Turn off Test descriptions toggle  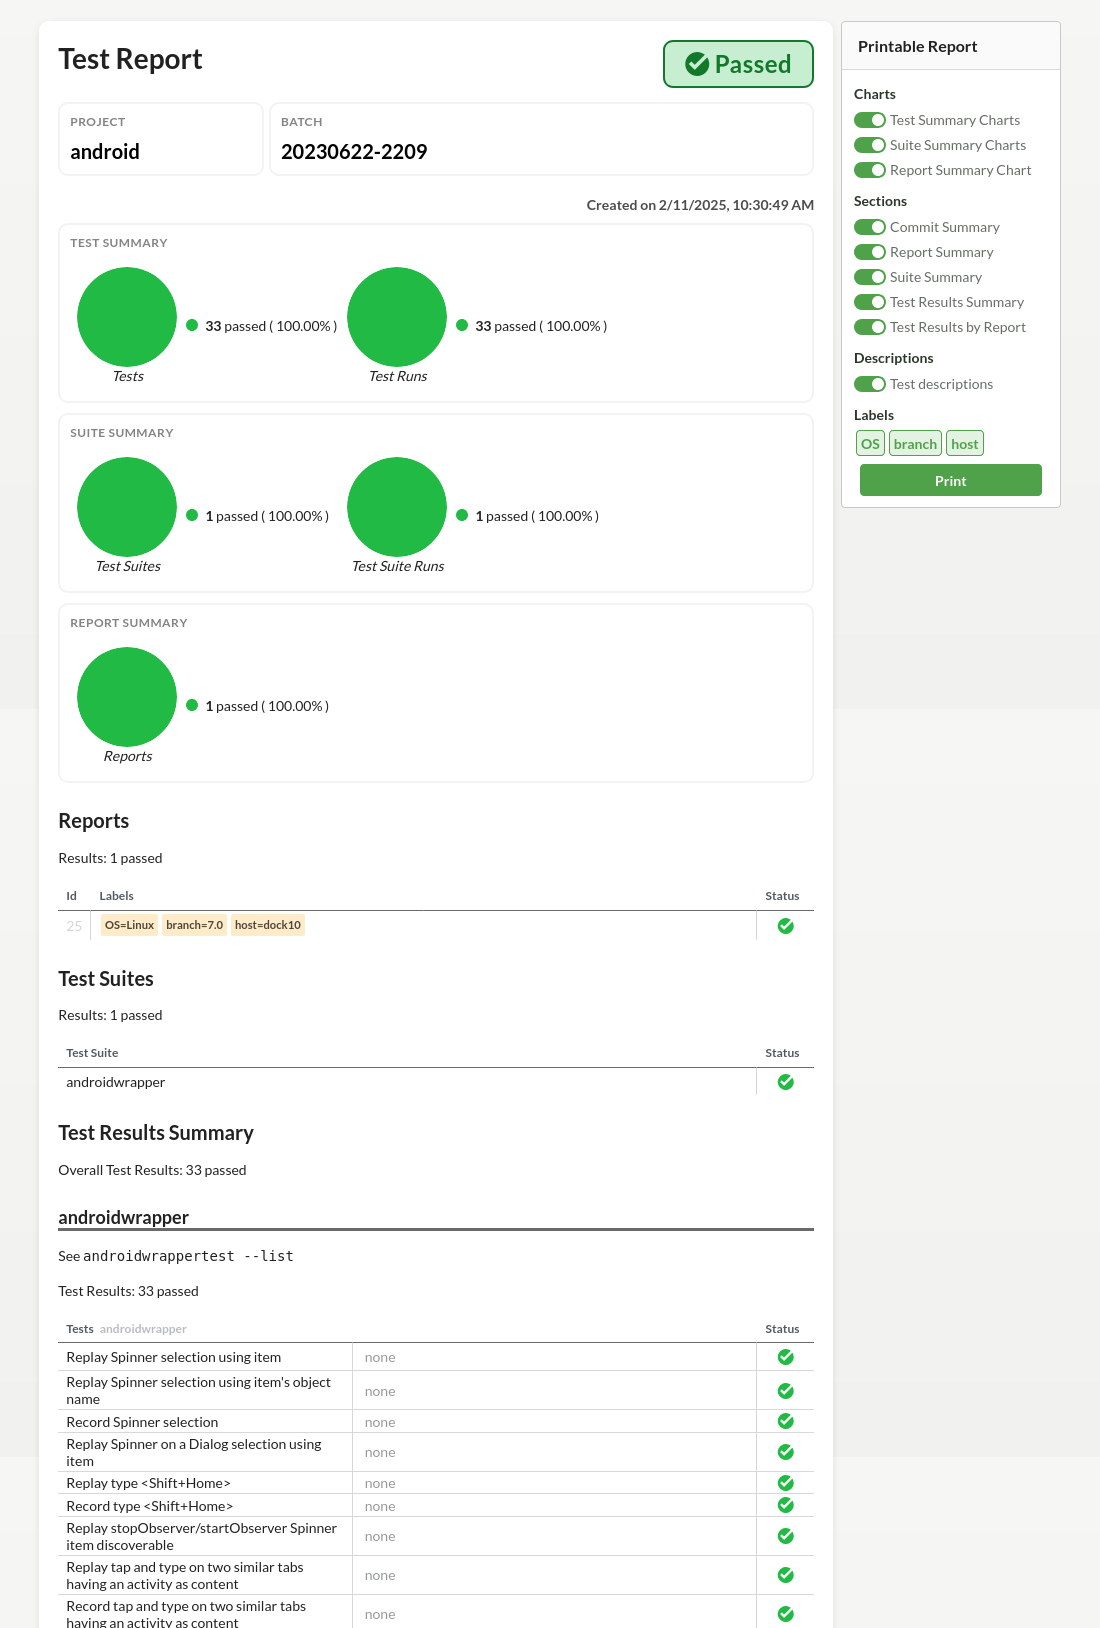tap(870, 384)
